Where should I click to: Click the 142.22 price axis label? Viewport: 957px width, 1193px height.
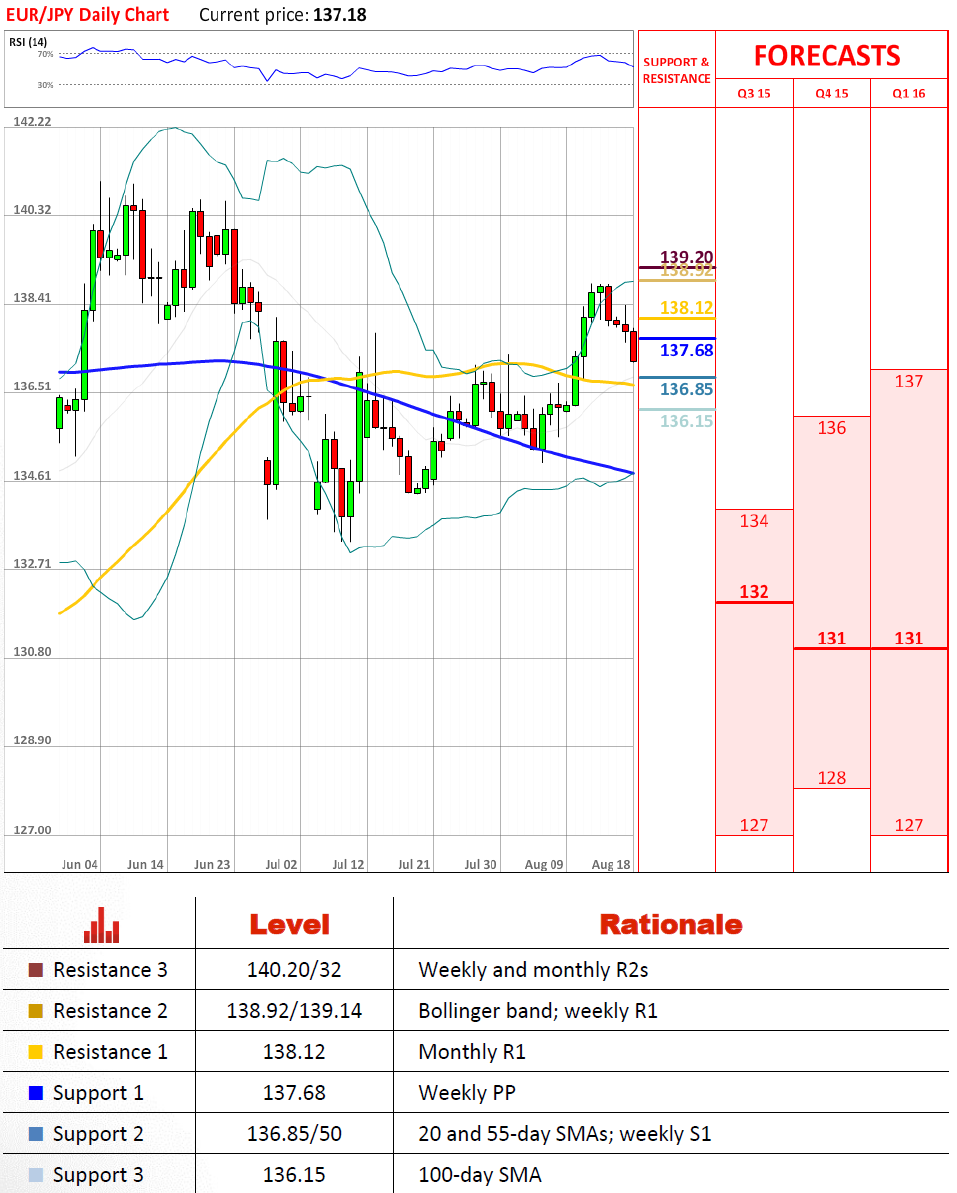32,122
